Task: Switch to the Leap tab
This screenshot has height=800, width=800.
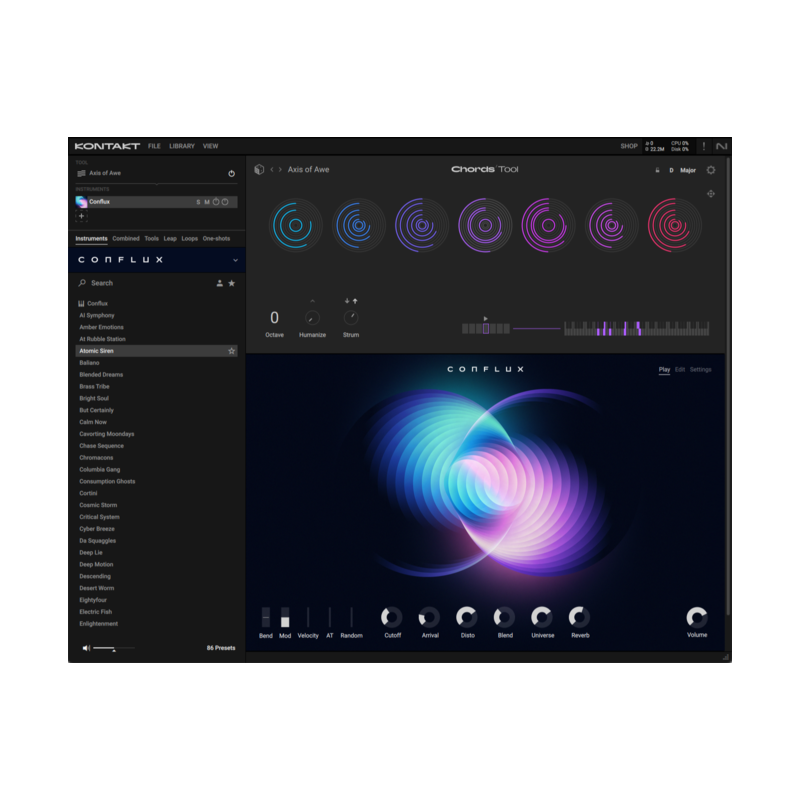Action: (170, 238)
